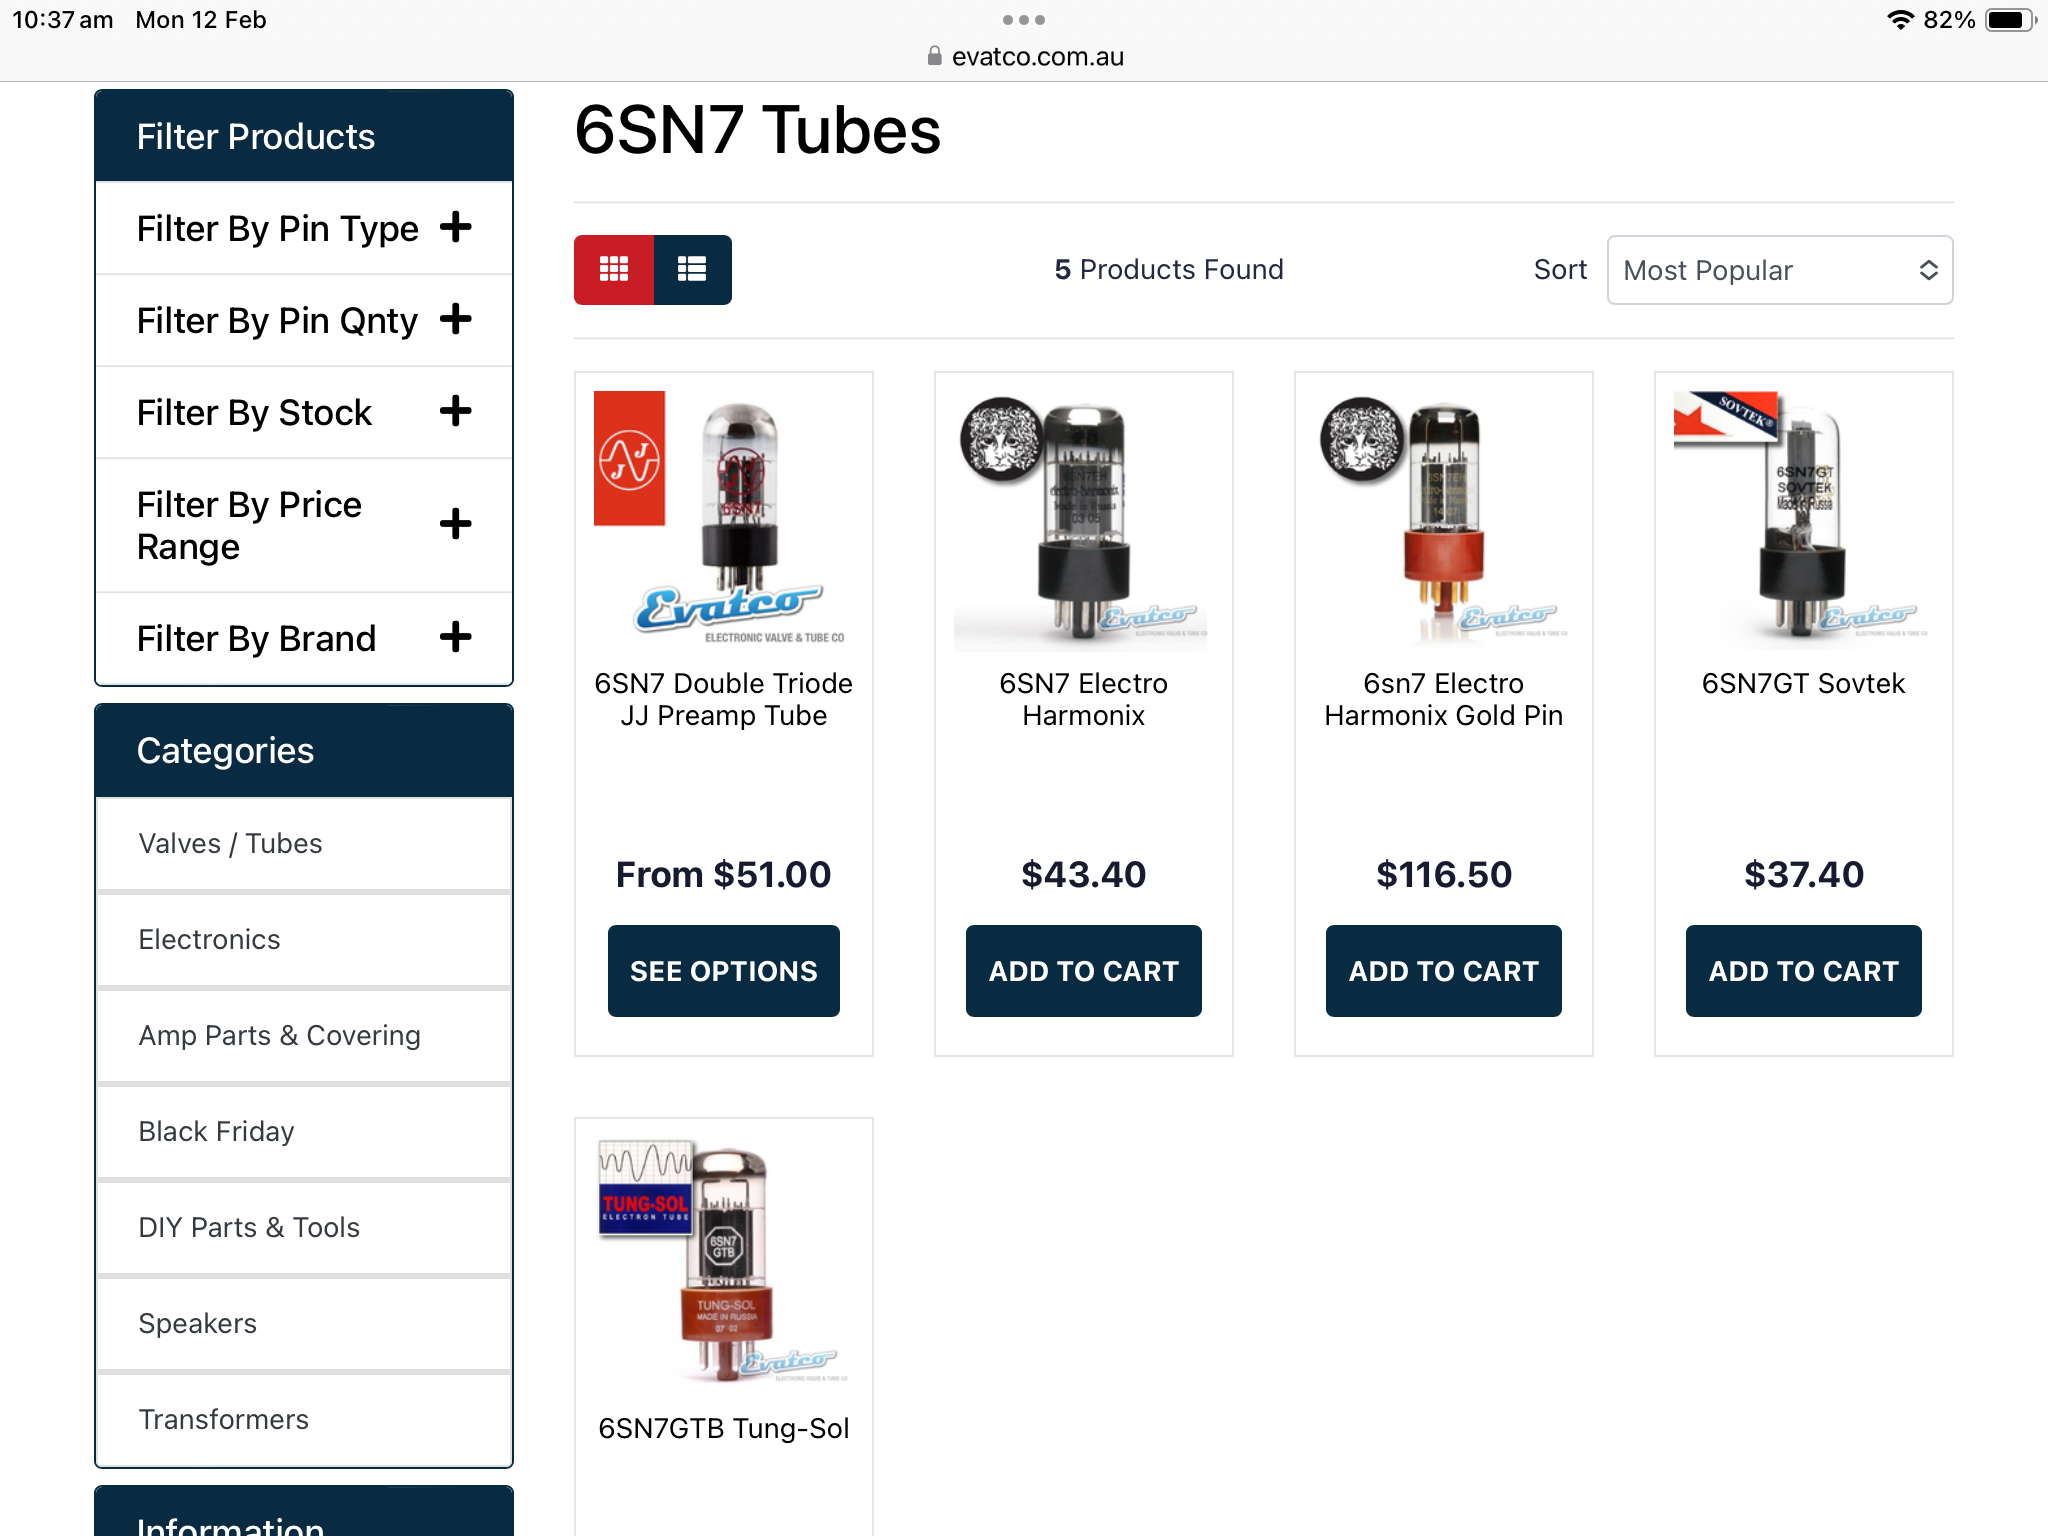Select the '6SN7 Tubes' page heading
This screenshot has width=2048, height=1536.
coord(758,131)
